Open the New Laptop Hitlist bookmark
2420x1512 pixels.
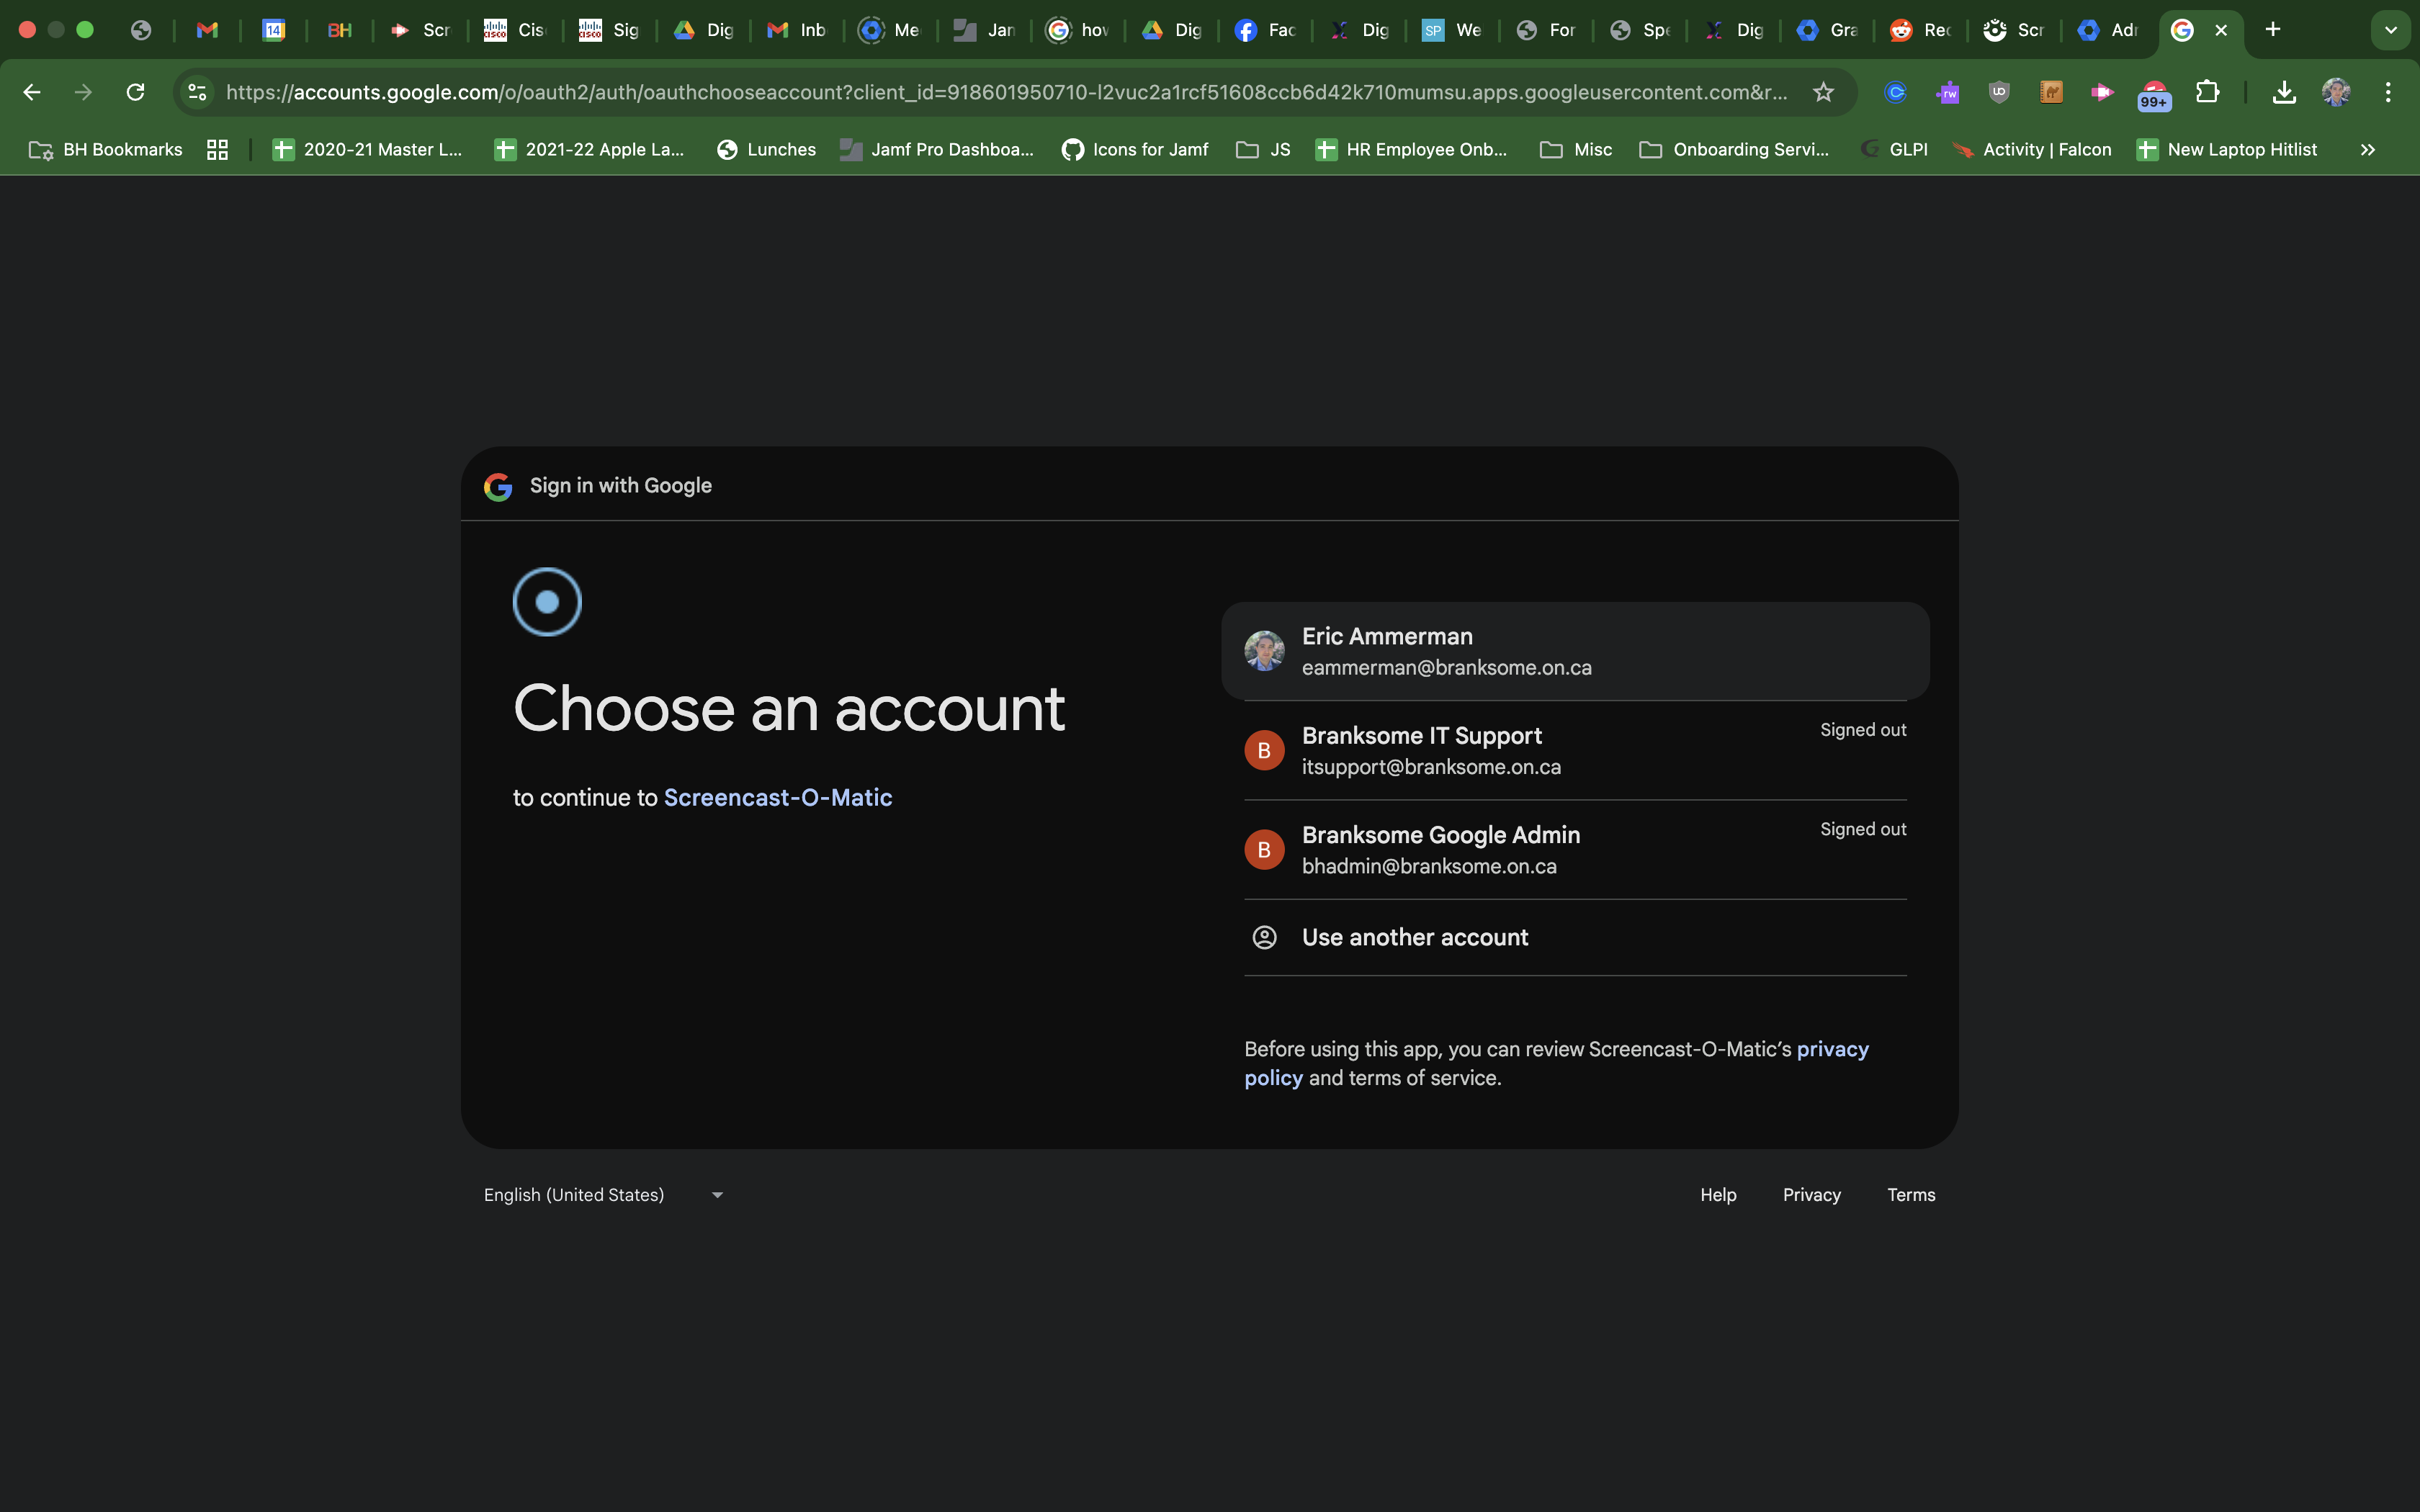tap(2227, 149)
